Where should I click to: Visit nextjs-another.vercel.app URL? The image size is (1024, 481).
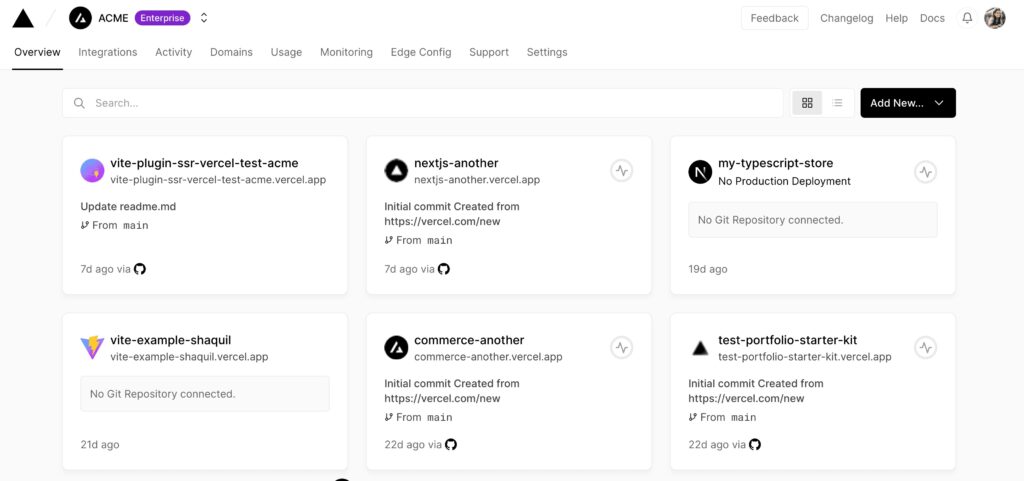click(x=477, y=180)
